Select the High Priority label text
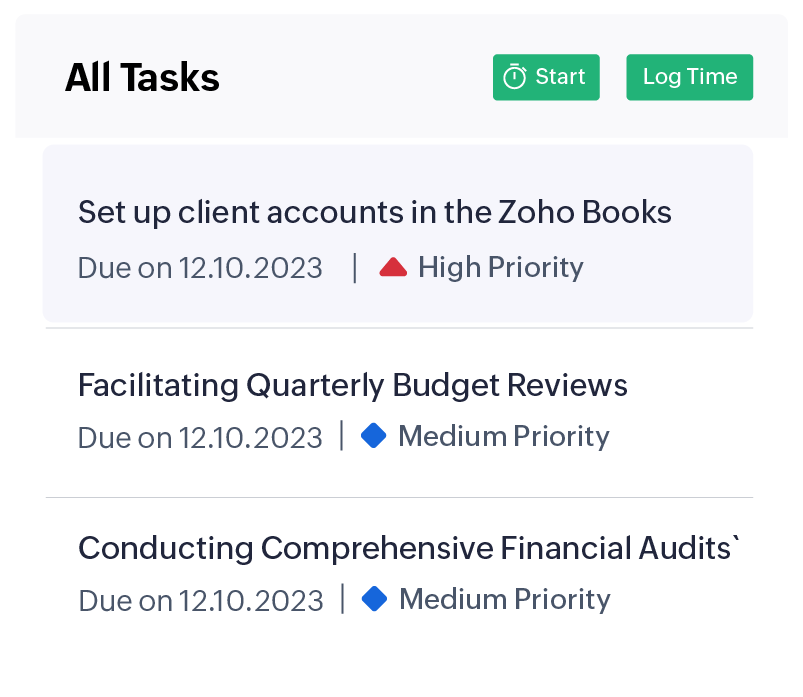 pyautogui.click(x=500, y=267)
